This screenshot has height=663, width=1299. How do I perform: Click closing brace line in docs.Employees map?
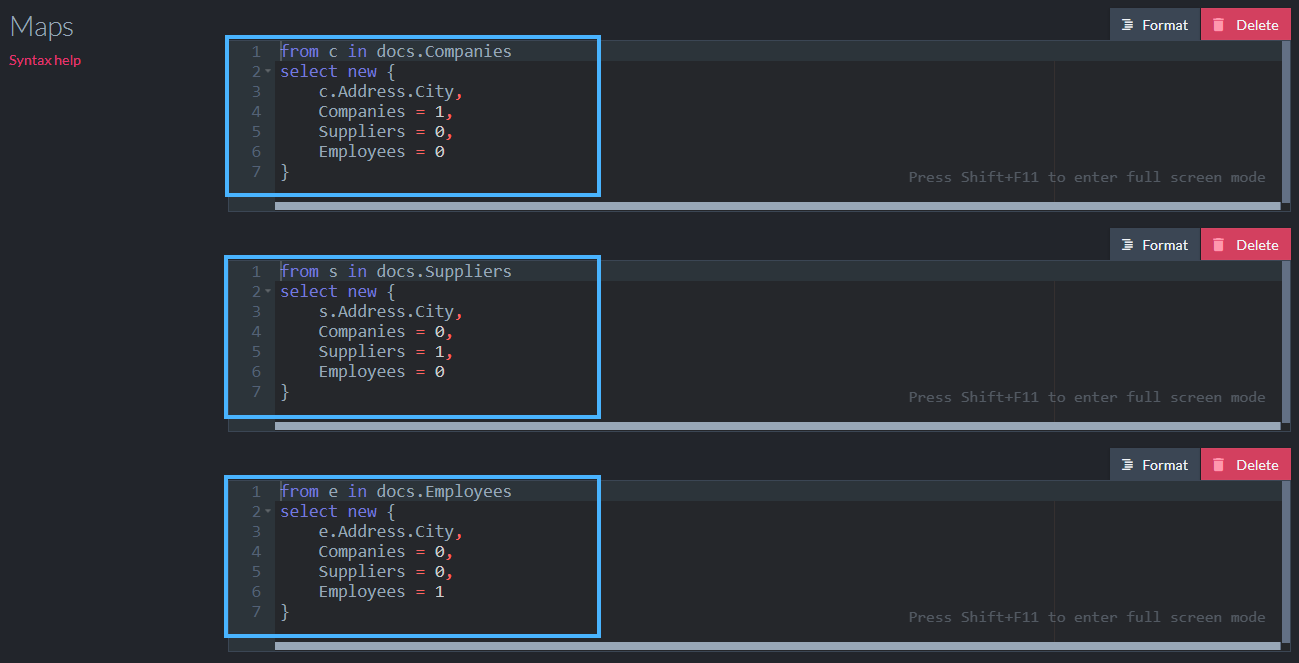click(x=285, y=611)
